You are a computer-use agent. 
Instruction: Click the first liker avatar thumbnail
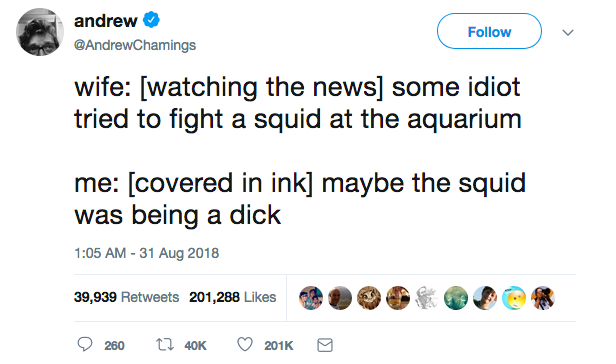point(311,298)
